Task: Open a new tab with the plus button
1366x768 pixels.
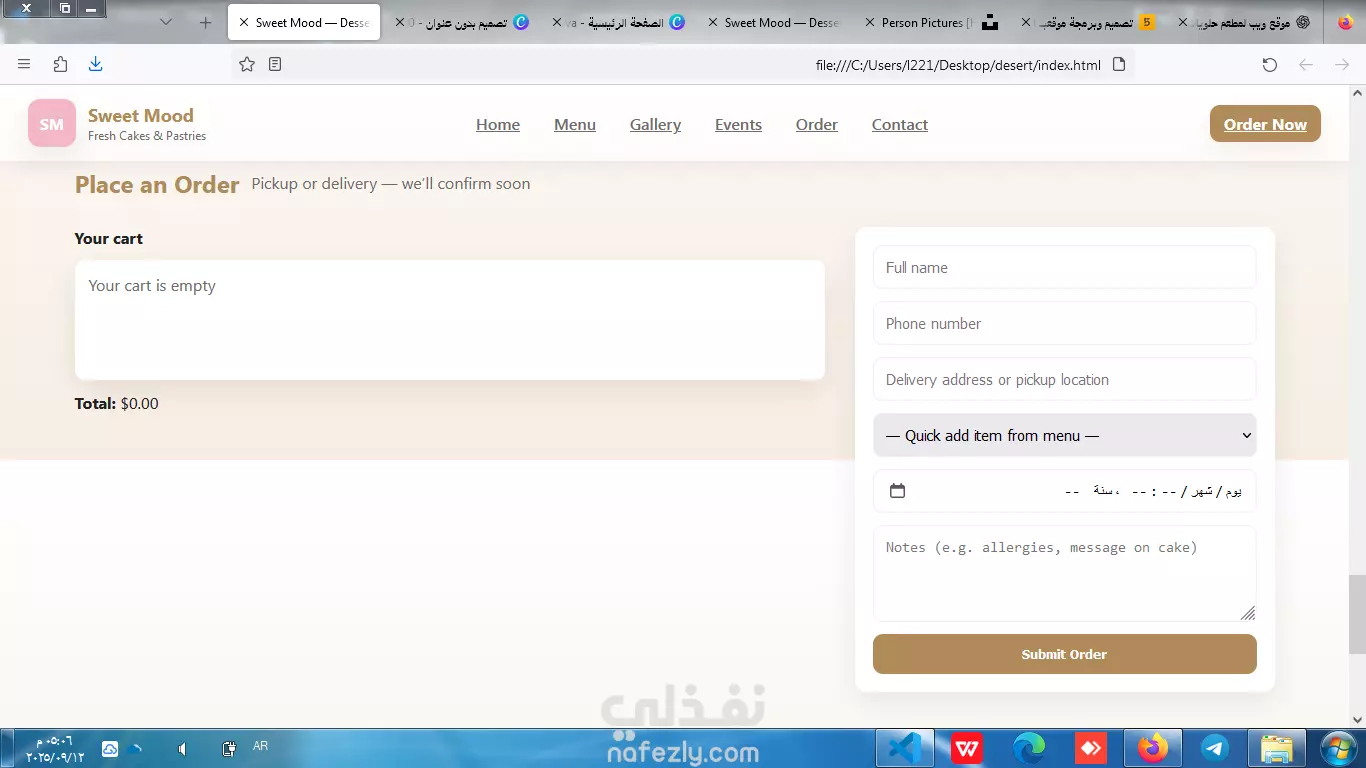Action: [x=206, y=22]
